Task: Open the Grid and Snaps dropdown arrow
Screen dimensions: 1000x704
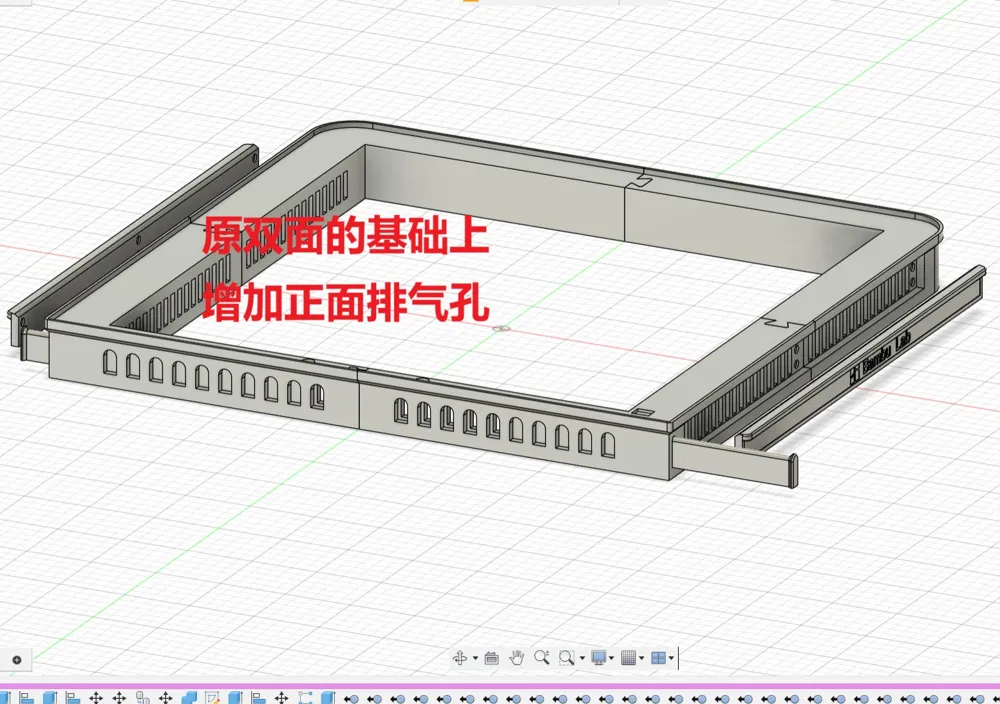Action: 641,658
